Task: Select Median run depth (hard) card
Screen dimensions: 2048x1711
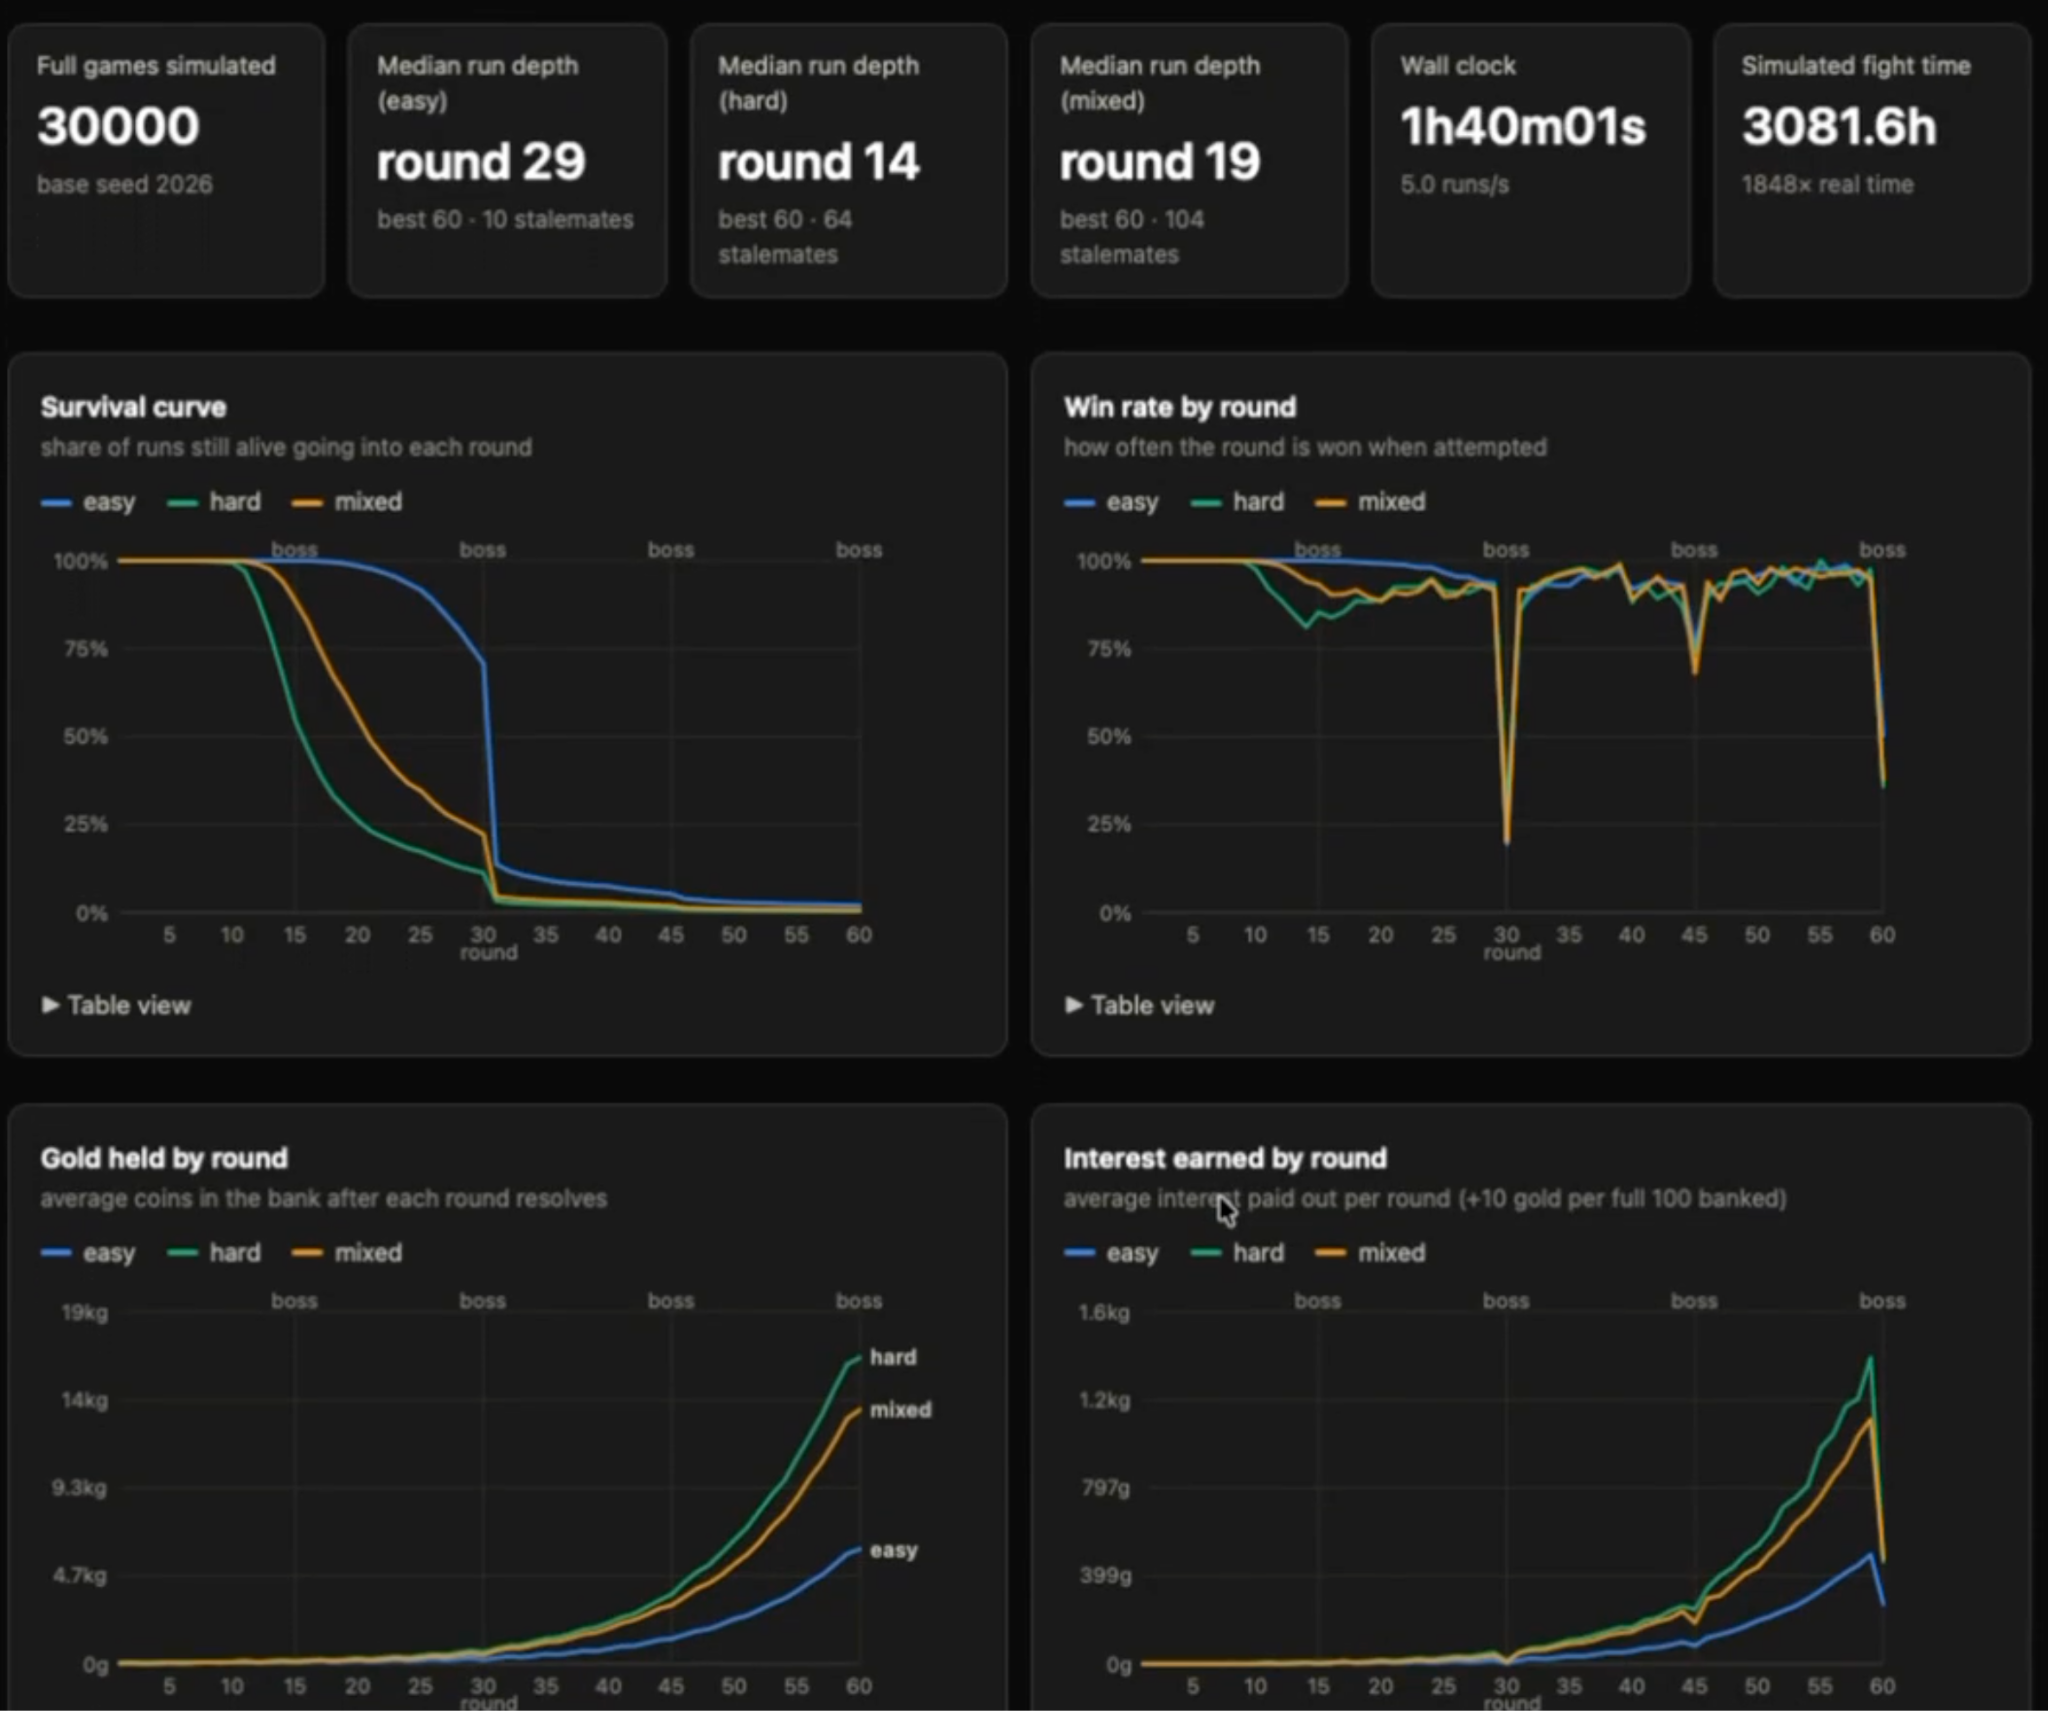Action: pyautogui.click(x=849, y=161)
